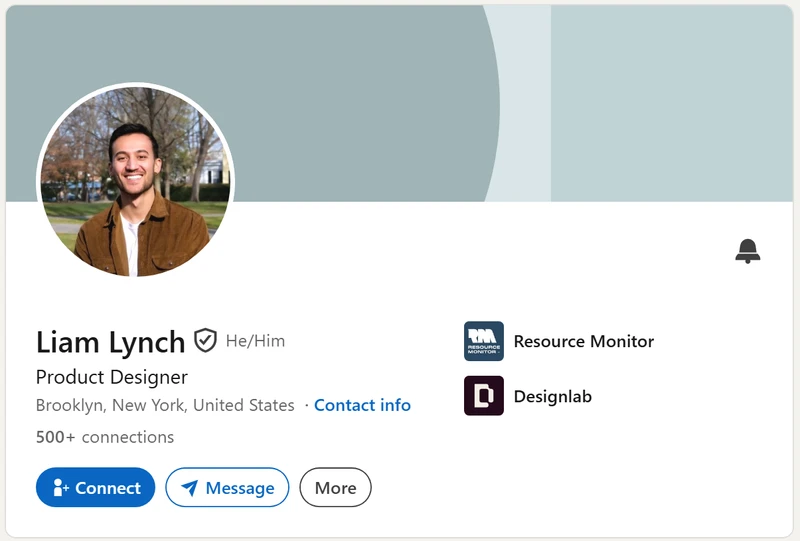View the 500+ connections list
The width and height of the screenshot is (800, 541).
pos(105,437)
